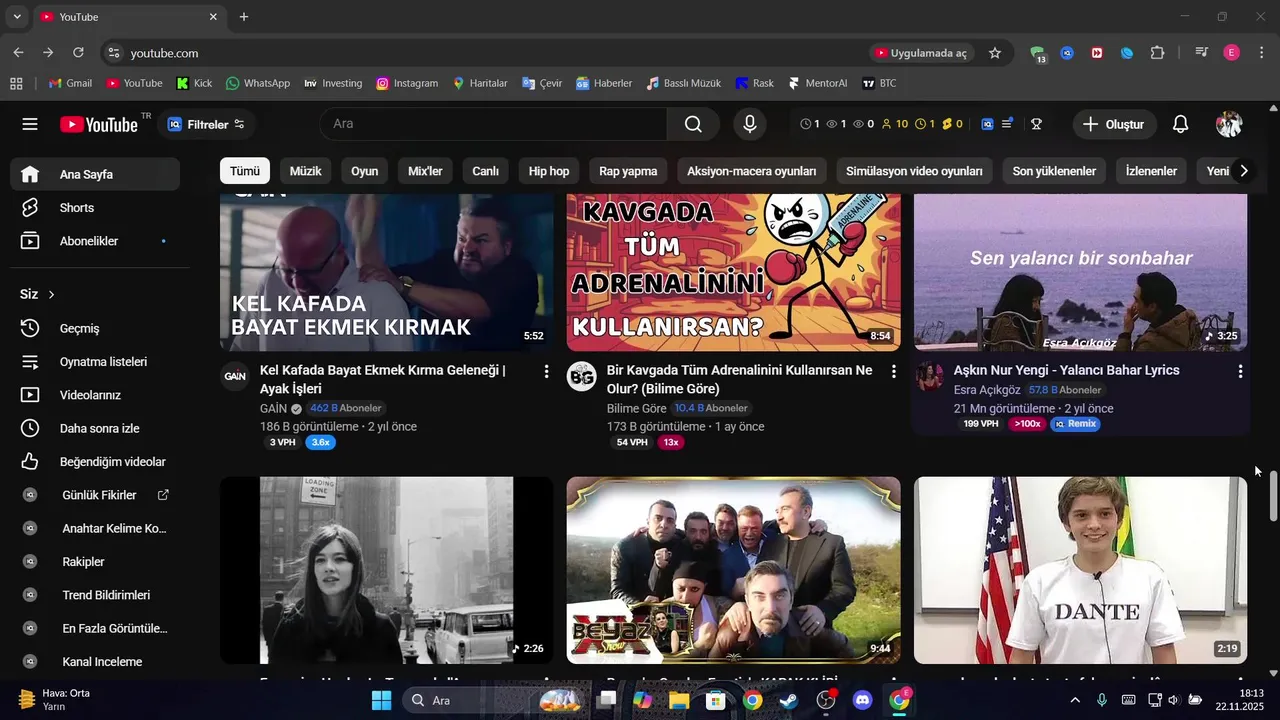Screen dimensions: 1280x720
Task: Open Sen yalancı bir sonbahar thumbnail
Action: (1081, 272)
